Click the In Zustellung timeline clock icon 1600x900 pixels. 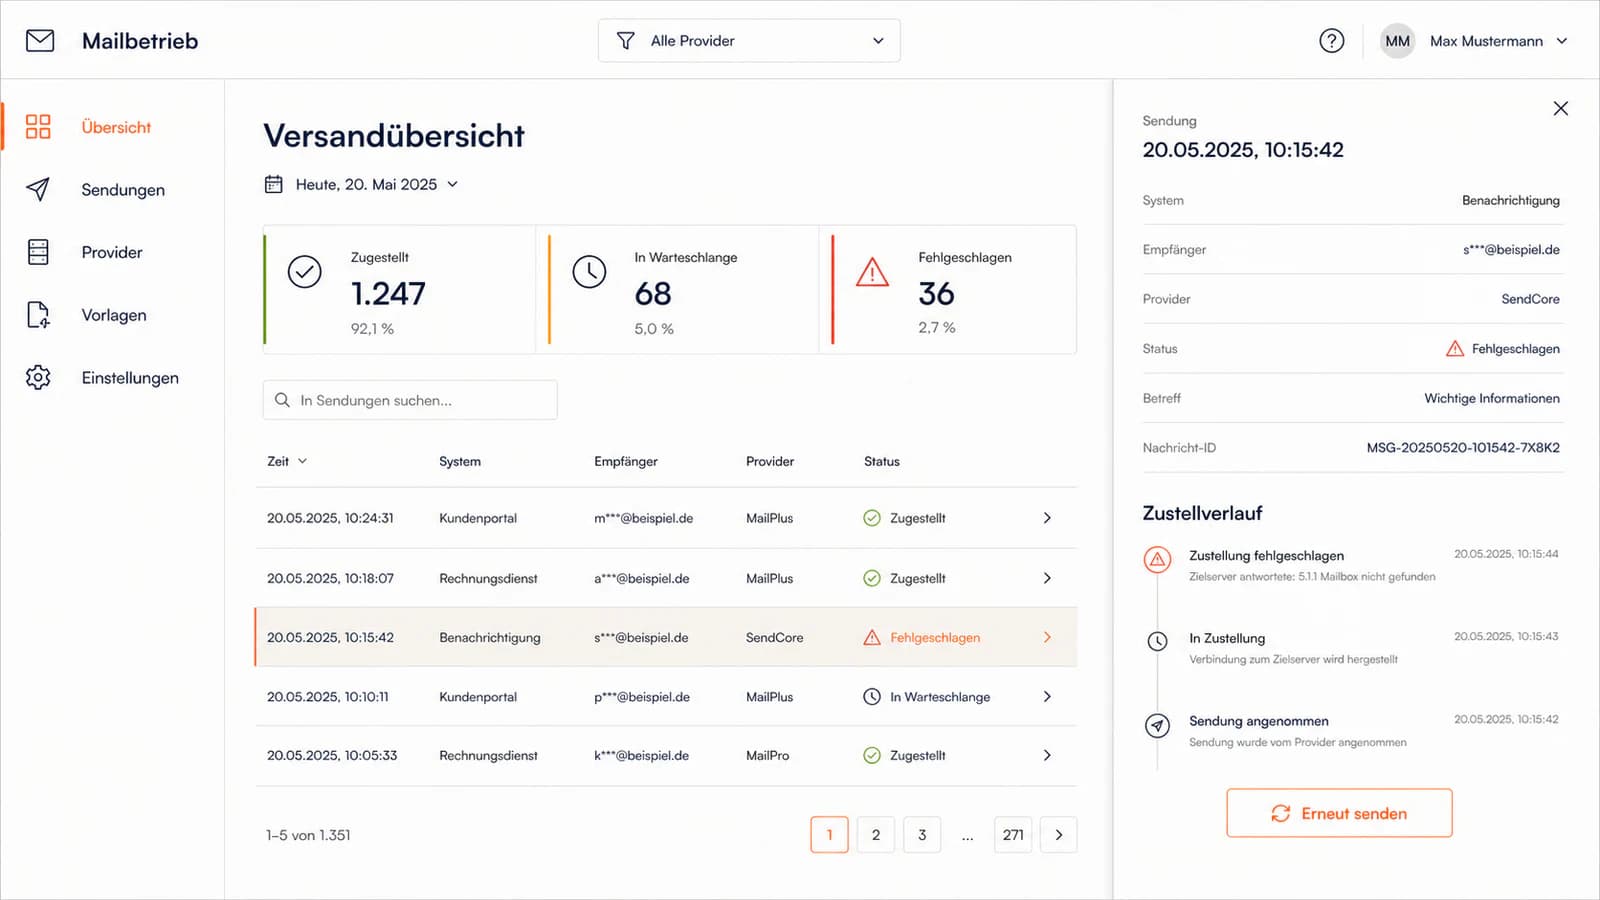tap(1157, 641)
